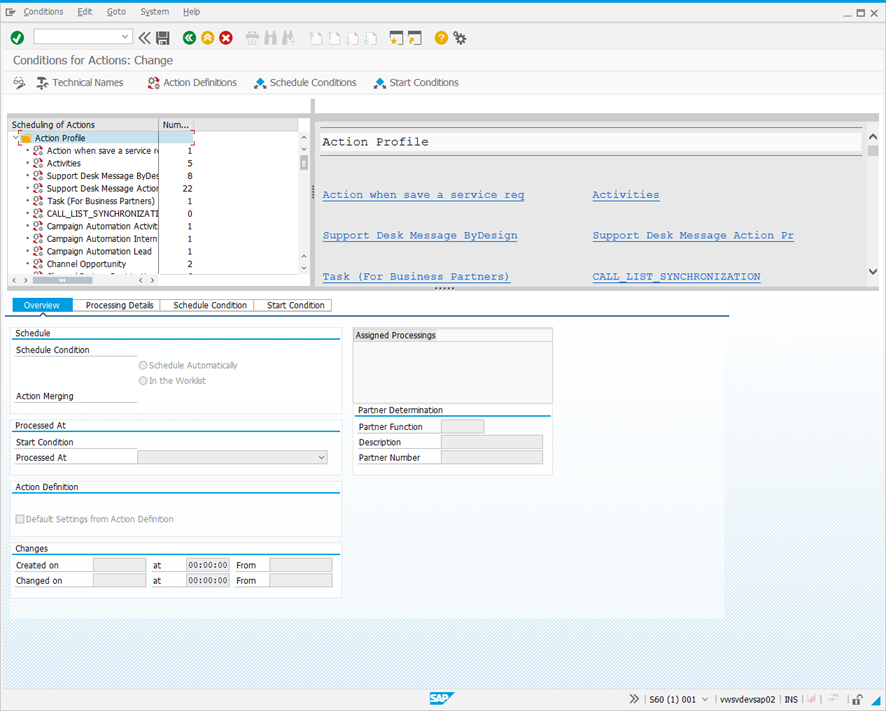
Task: Select In the Worklist radio button
Action: pos(144,381)
